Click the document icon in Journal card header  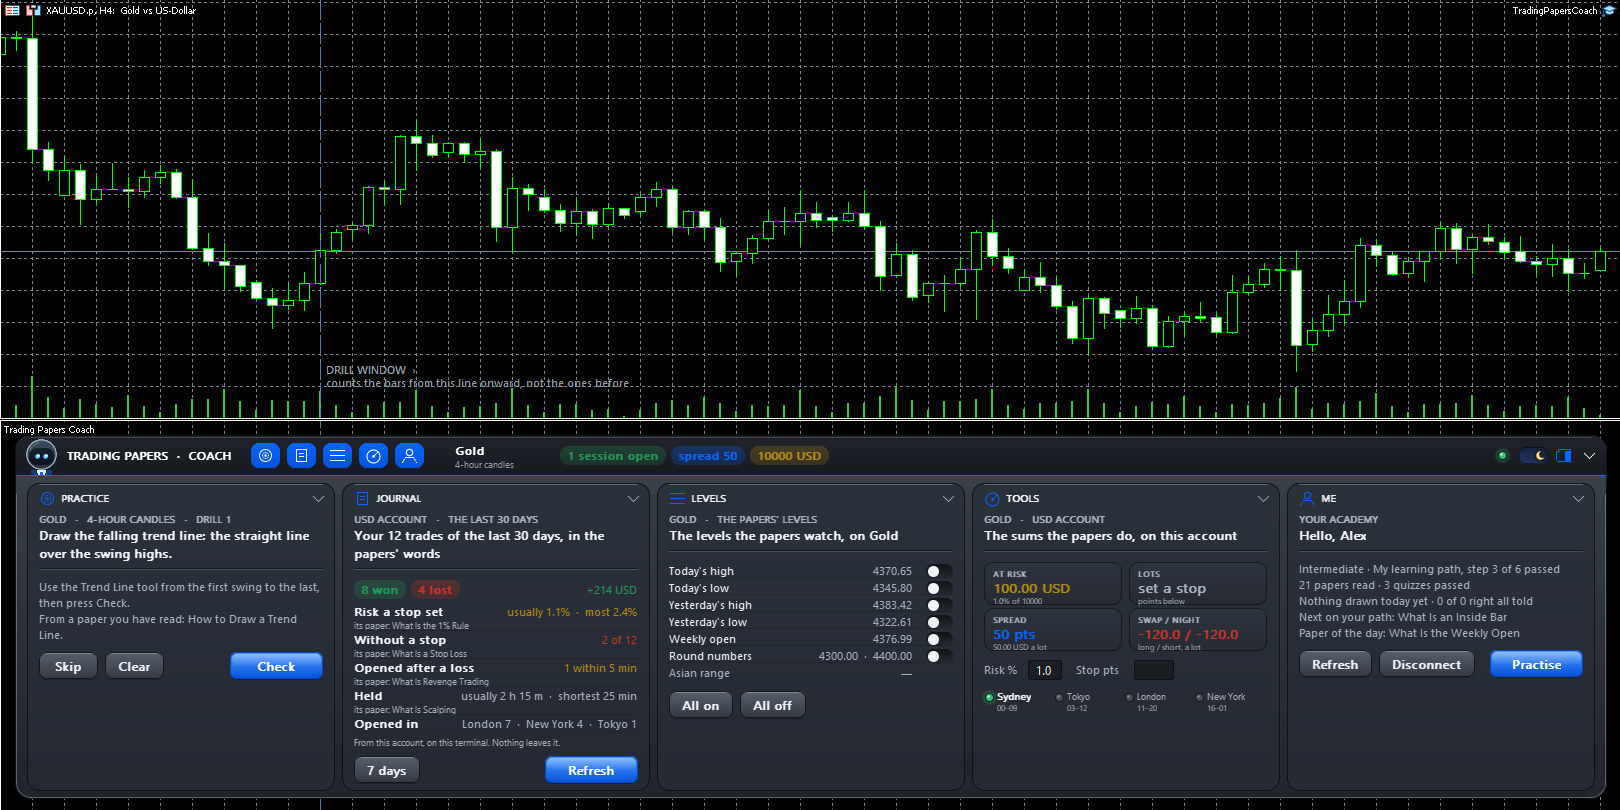(x=362, y=498)
